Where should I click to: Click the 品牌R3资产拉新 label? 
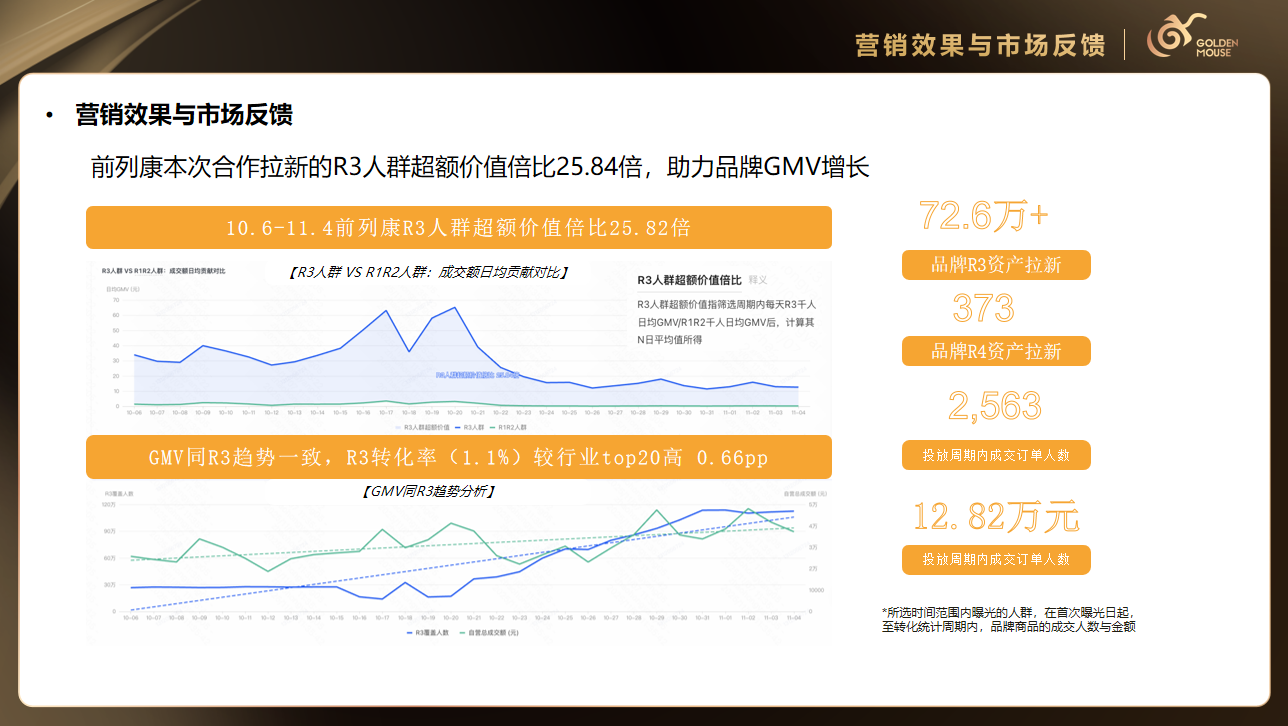coord(996,265)
